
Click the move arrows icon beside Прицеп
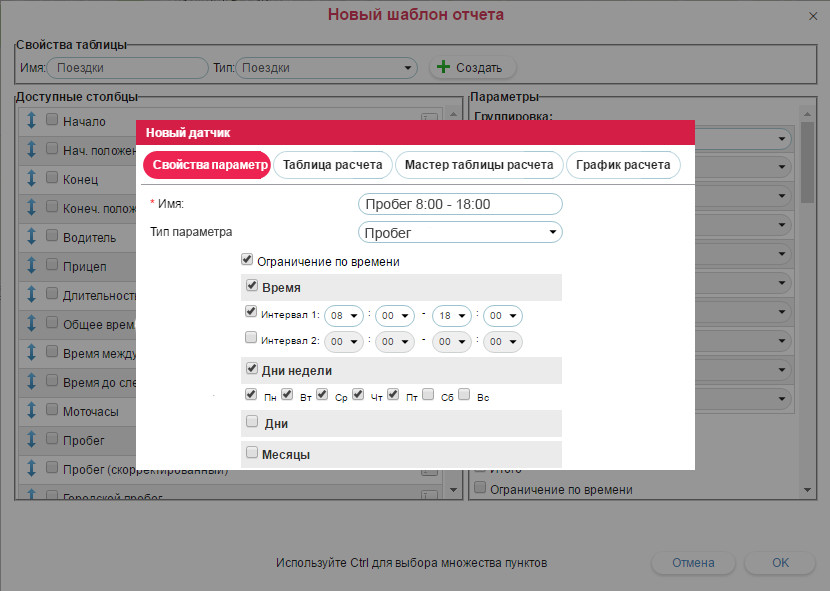tap(32, 266)
